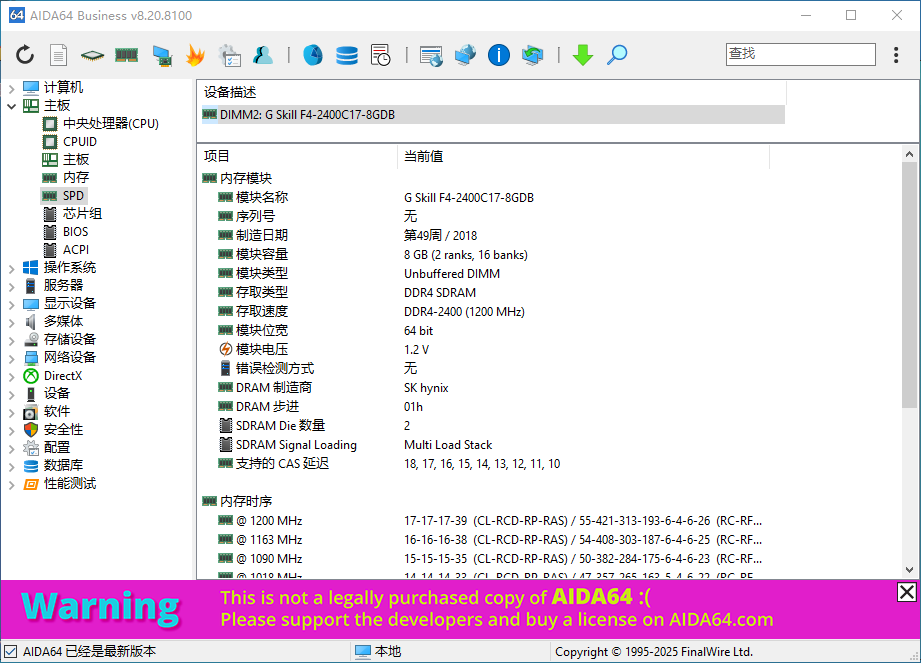921x663 pixels.
Task: Toggle the checkbox in the status bar
Action: (10, 651)
